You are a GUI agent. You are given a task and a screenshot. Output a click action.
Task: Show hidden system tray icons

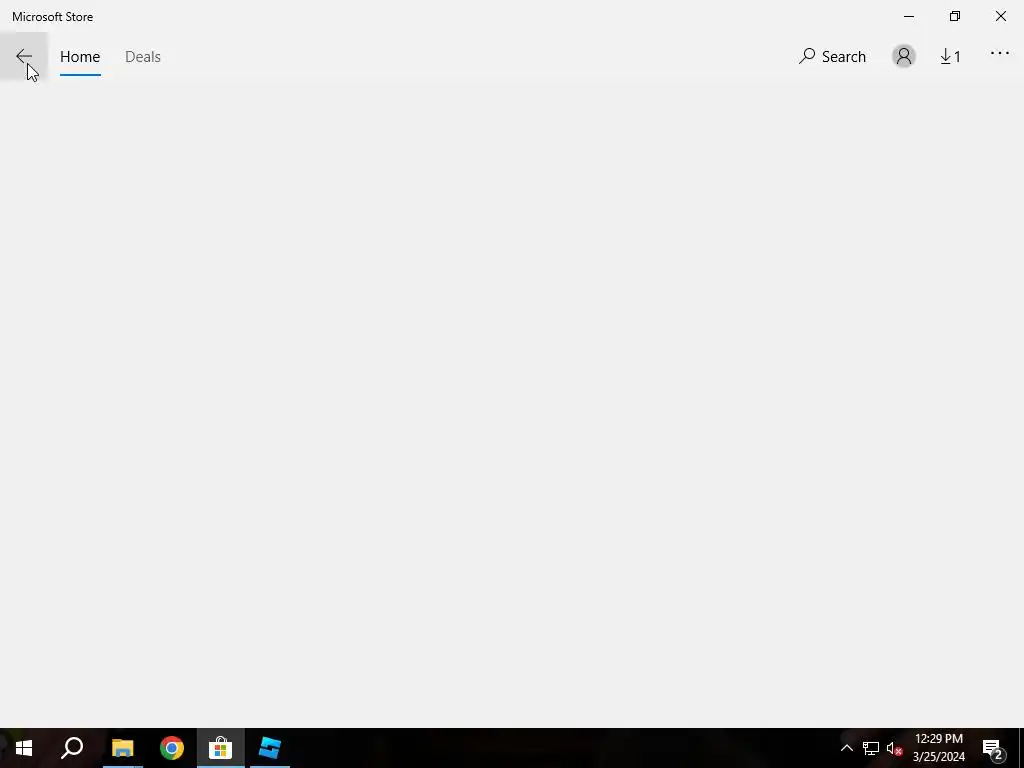846,748
